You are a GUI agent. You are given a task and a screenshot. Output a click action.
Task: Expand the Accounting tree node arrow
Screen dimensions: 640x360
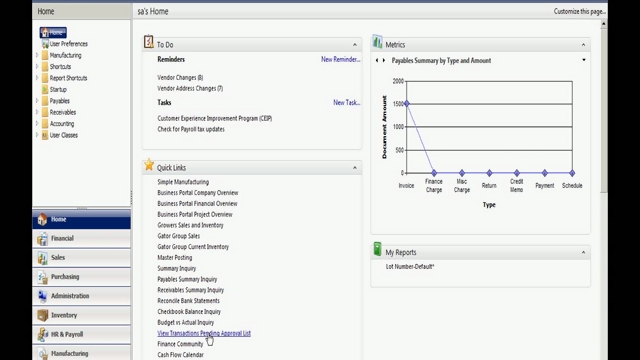[x=37, y=124]
